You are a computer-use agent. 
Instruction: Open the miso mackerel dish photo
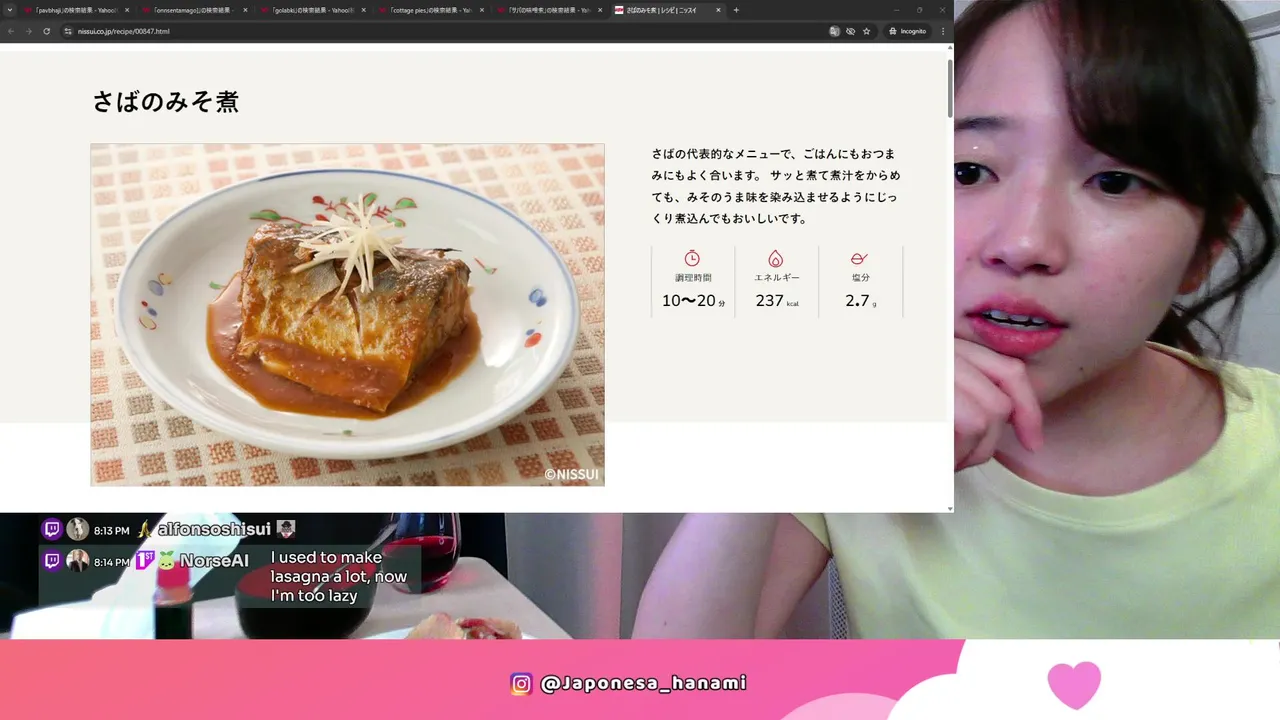coord(347,315)
